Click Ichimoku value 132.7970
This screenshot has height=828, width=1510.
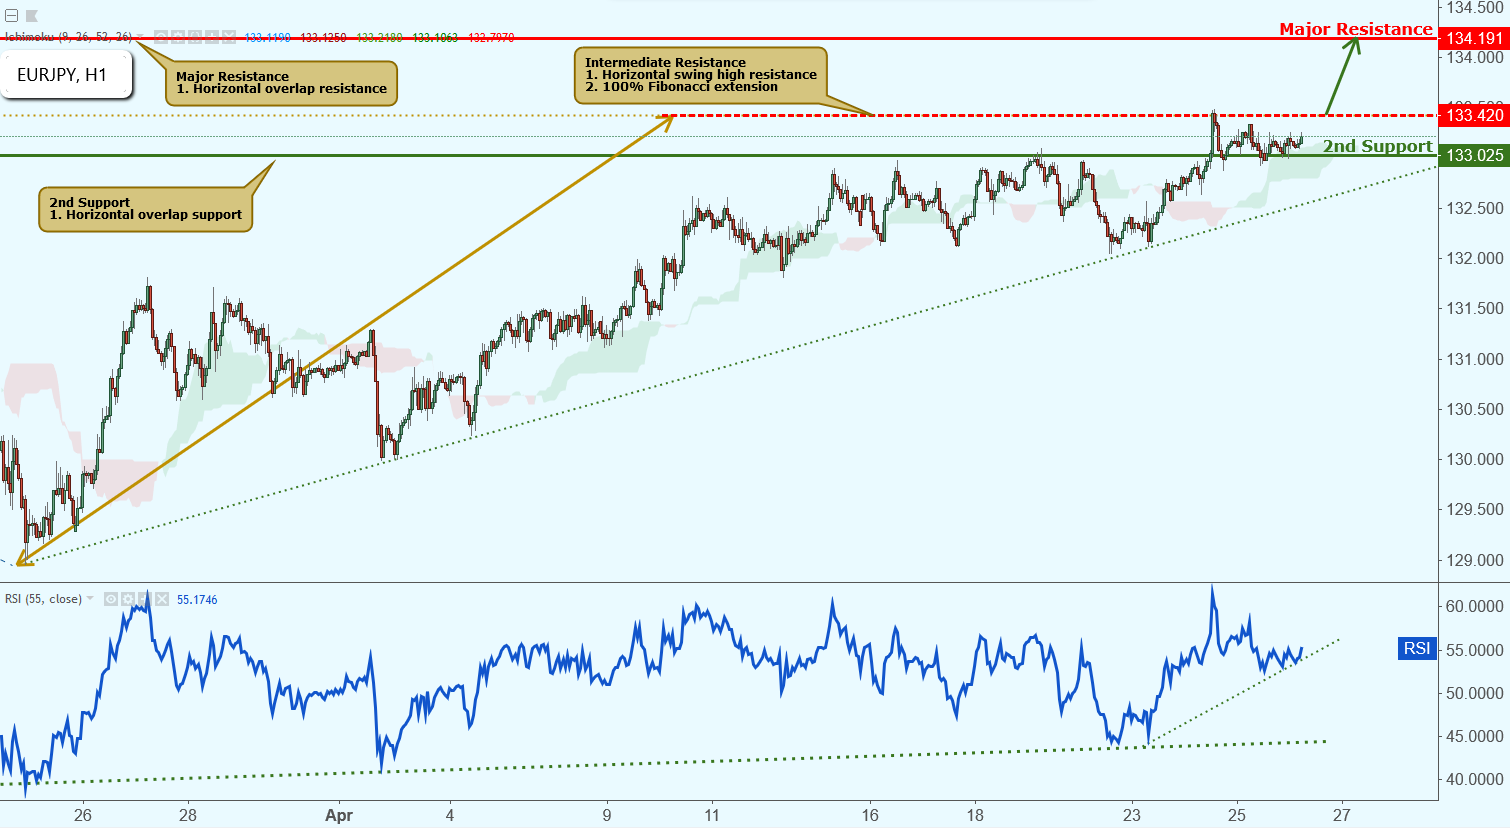(x=491, y=37)
